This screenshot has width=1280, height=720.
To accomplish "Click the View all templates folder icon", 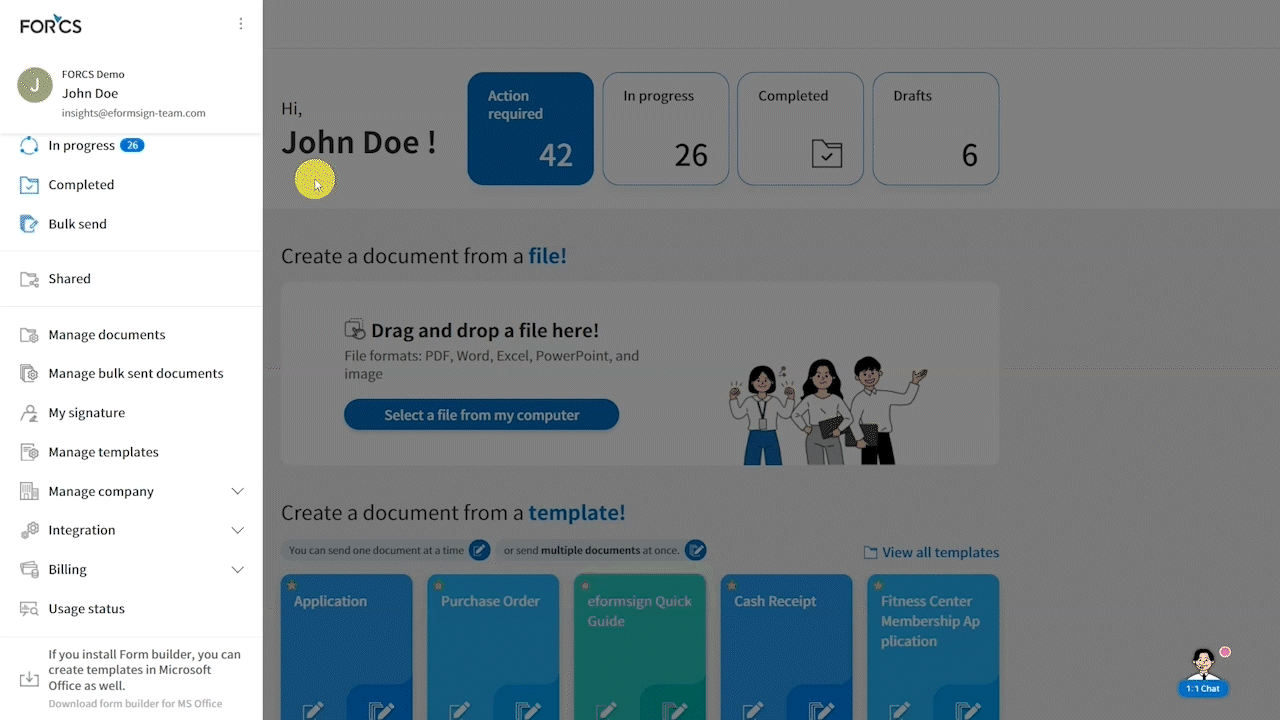I will (870, 553).
